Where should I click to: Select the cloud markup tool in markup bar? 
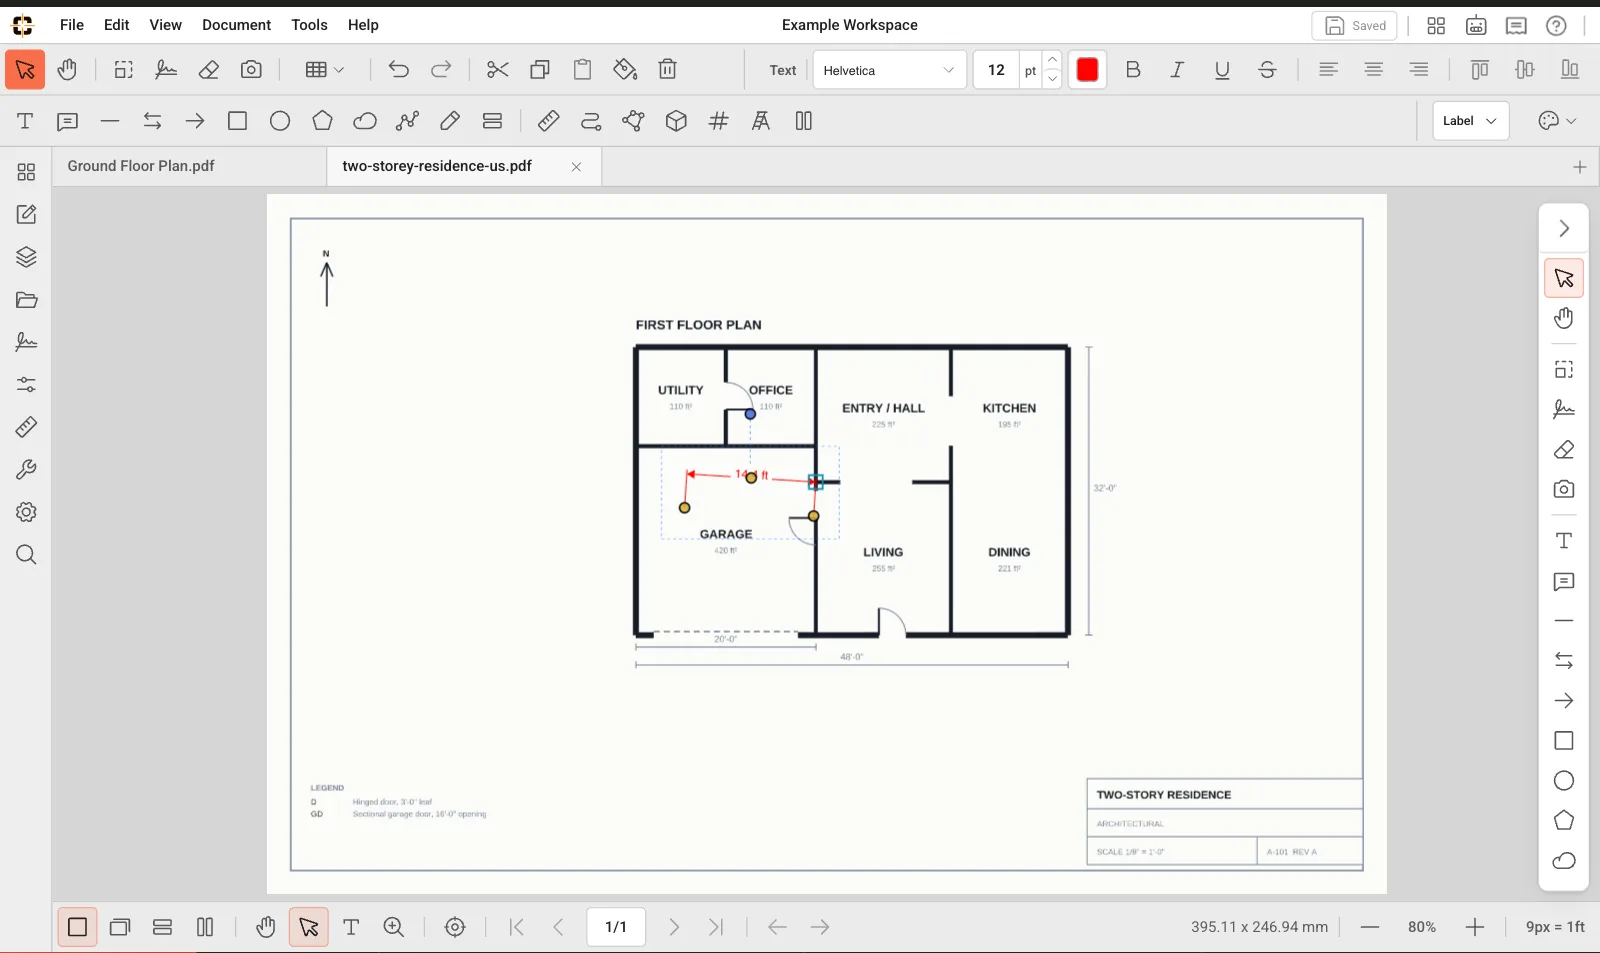click(365, 122)
